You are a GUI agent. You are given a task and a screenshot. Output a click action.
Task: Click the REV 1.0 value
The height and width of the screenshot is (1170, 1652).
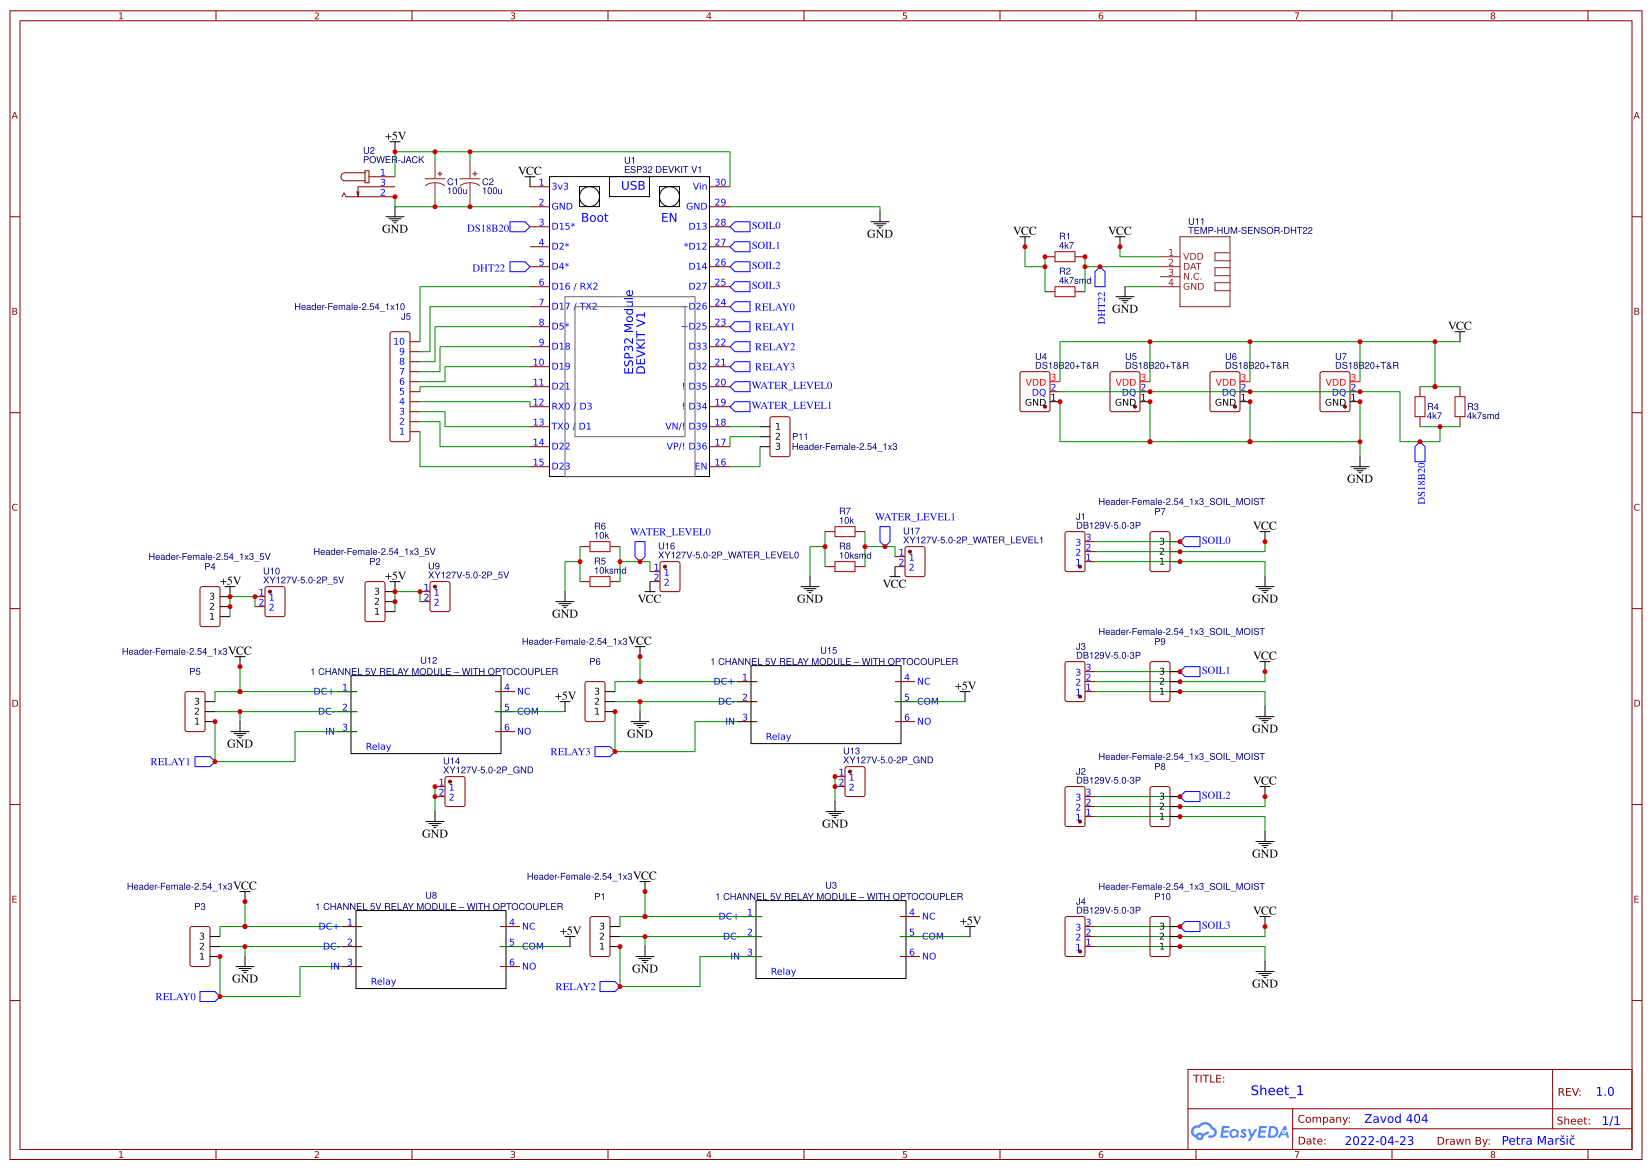point(1605,1092)
